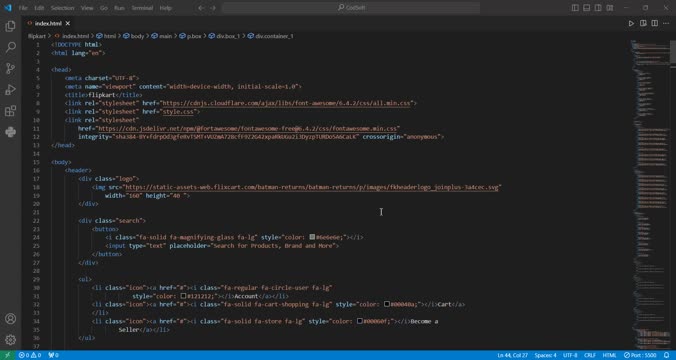Open color picker for #6e6e6e swatch
Screen dimensions: 676x360
point(312,237)
